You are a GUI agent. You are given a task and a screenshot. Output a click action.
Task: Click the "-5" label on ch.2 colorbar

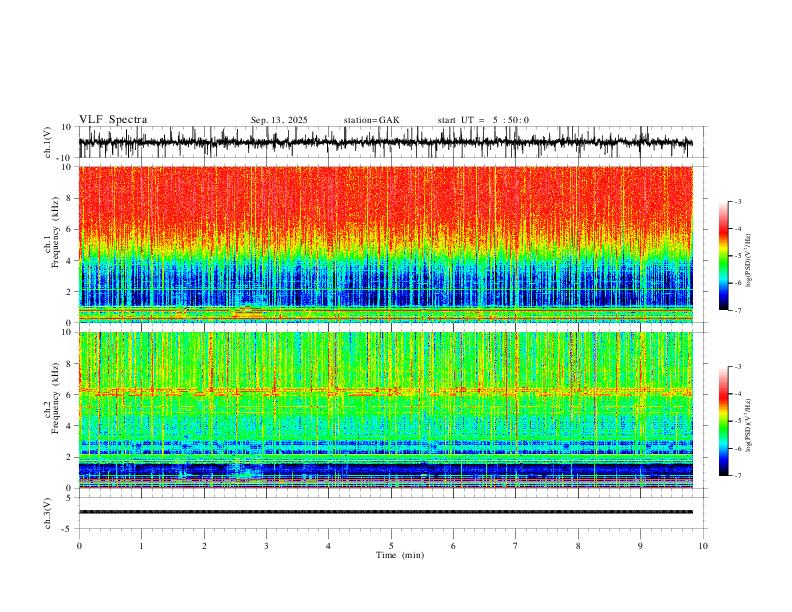coord(737,421)
